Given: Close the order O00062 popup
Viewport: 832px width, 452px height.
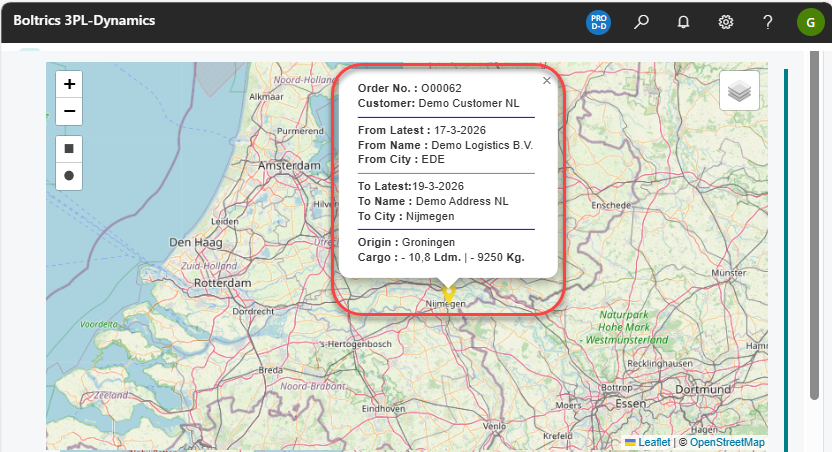Looking at the screenshot, I should pos(546,81).
